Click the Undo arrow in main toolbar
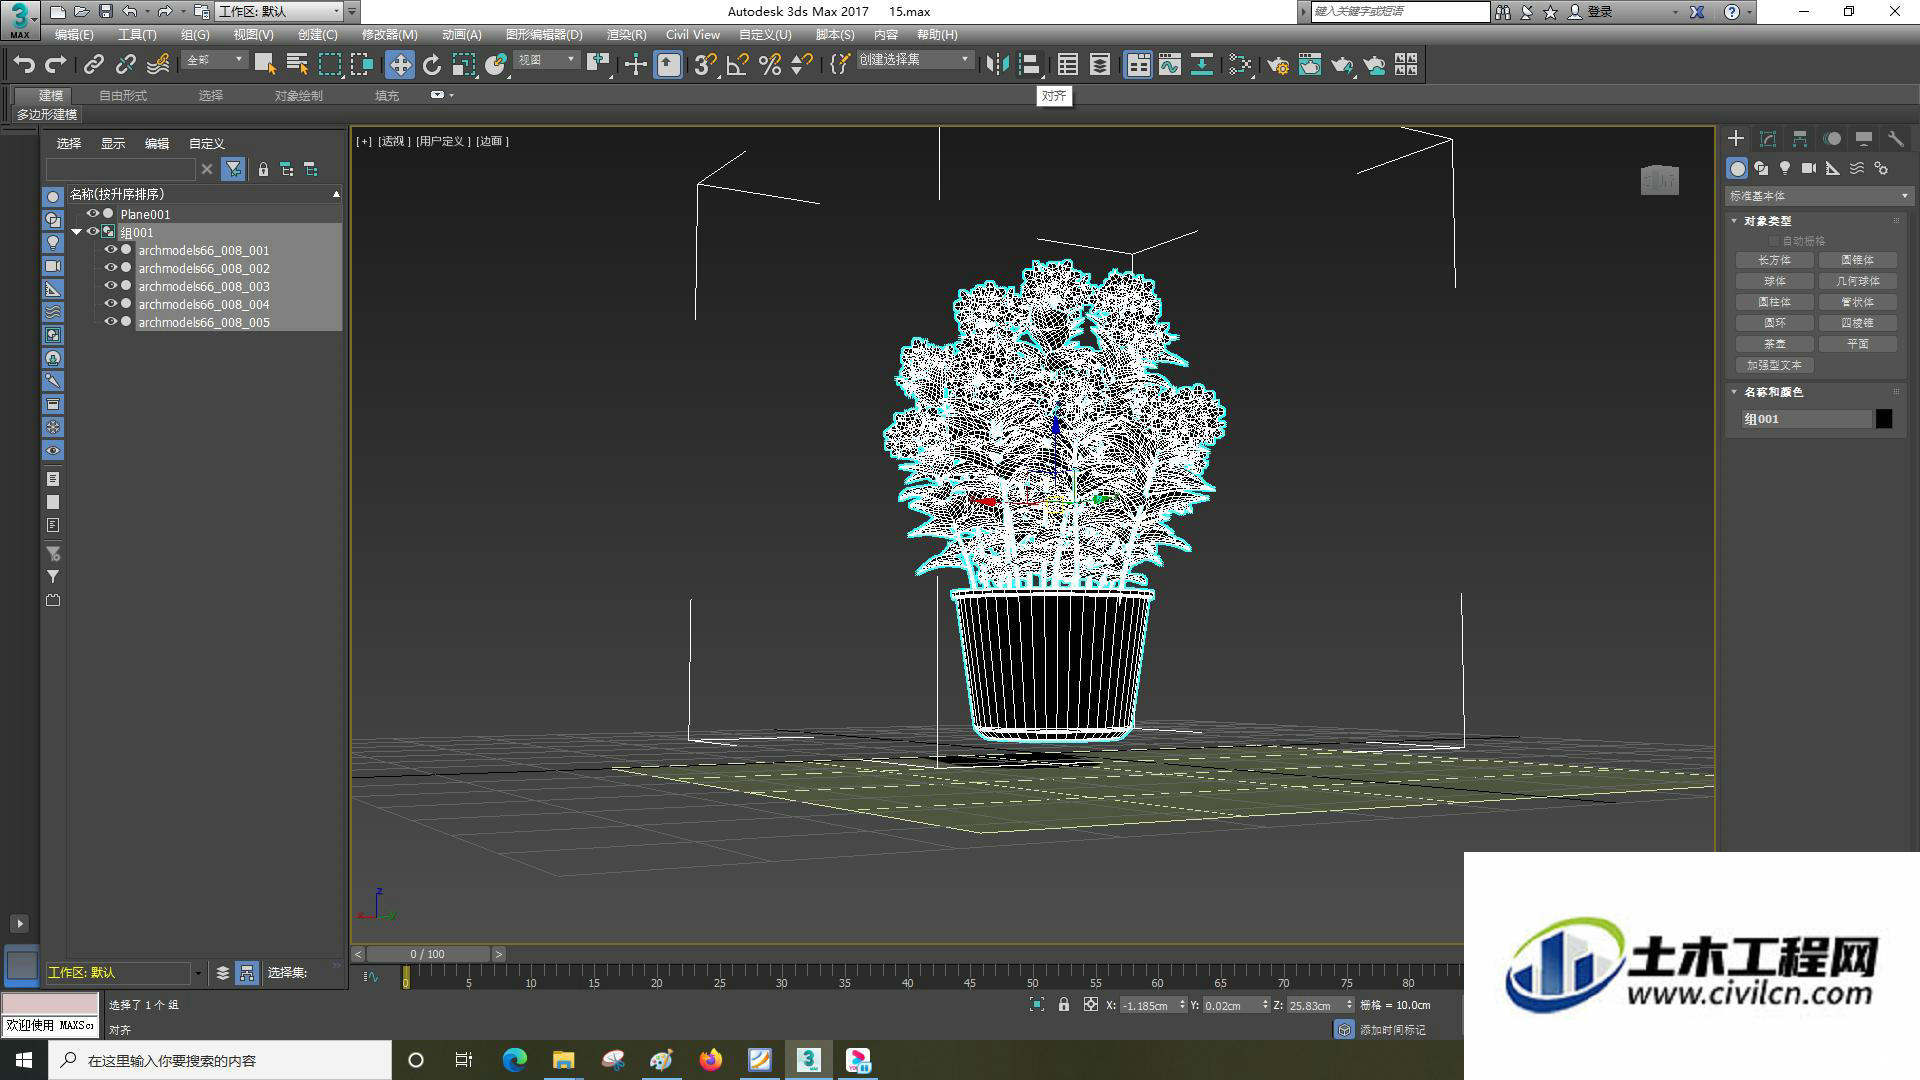 (24, 65)
